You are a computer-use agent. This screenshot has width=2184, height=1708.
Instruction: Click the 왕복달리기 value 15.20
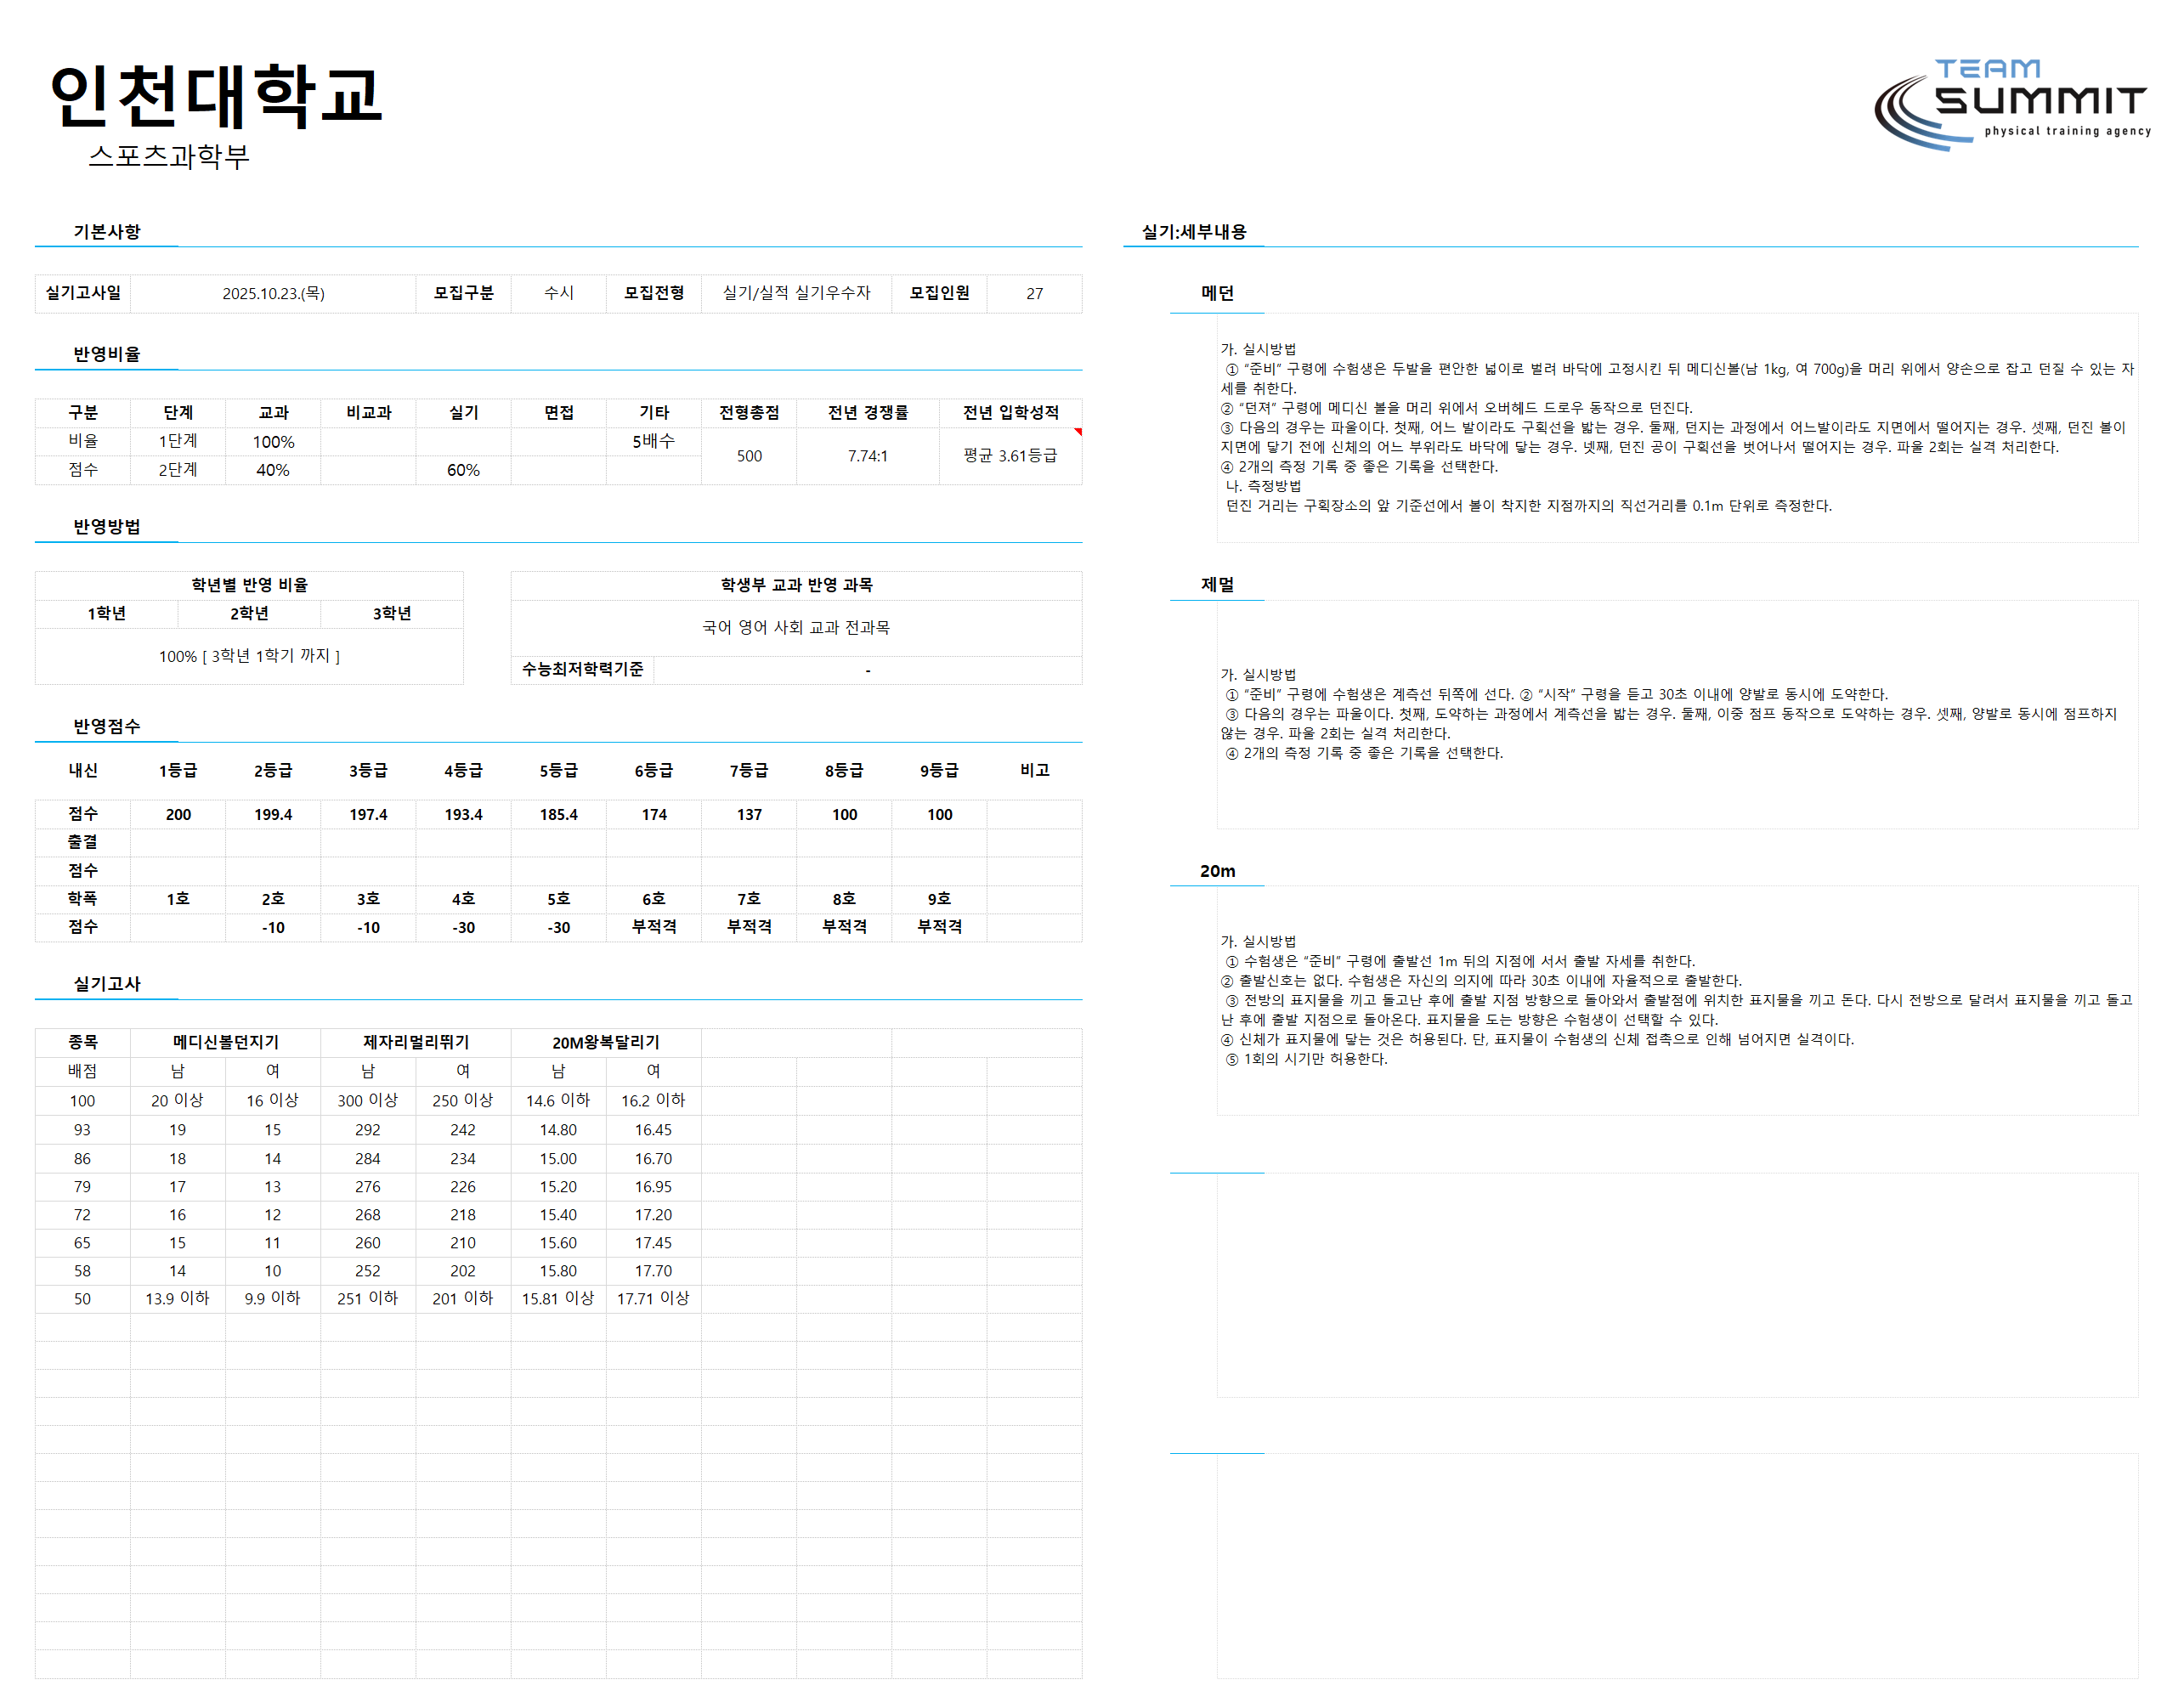pyautogui.click(x=559, y=1187)
